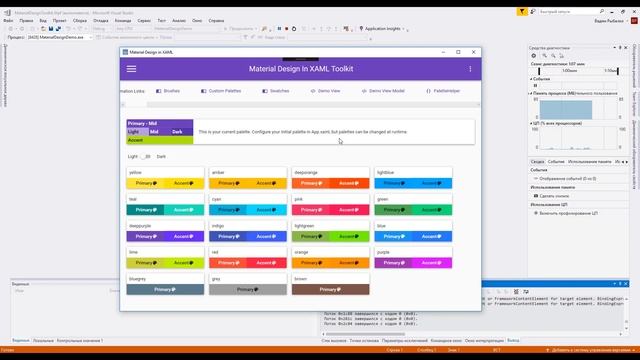This screenshot has width=640, height=360.
Task: Open the Справка menu in Visual Studio
Action: tap(216, 20)
